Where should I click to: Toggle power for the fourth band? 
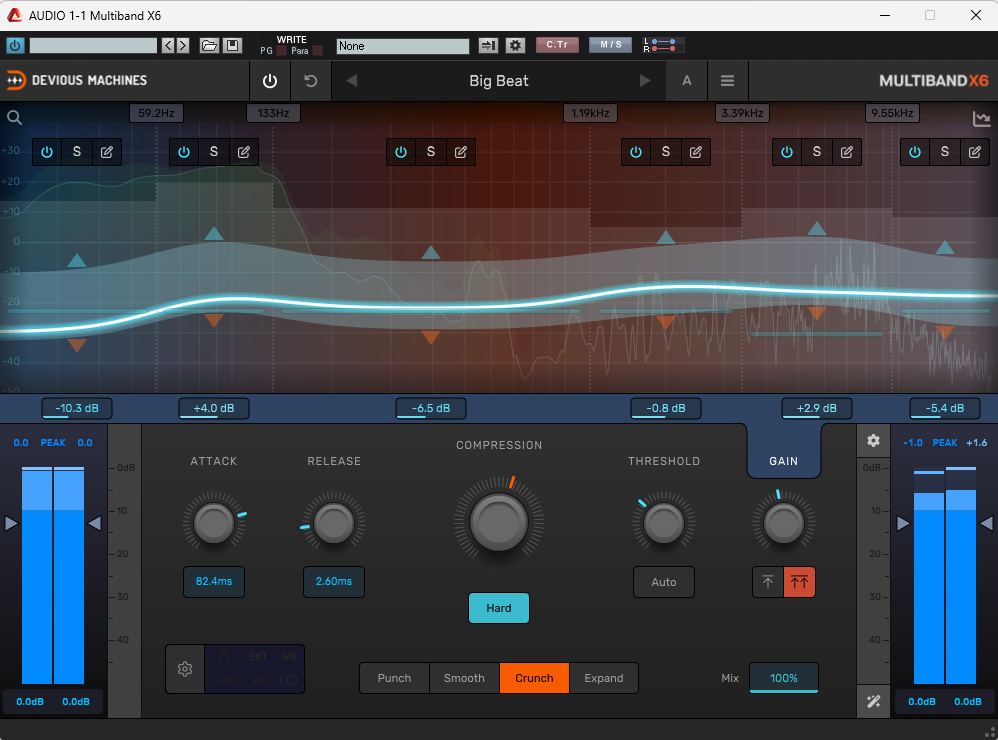[636, 152]
